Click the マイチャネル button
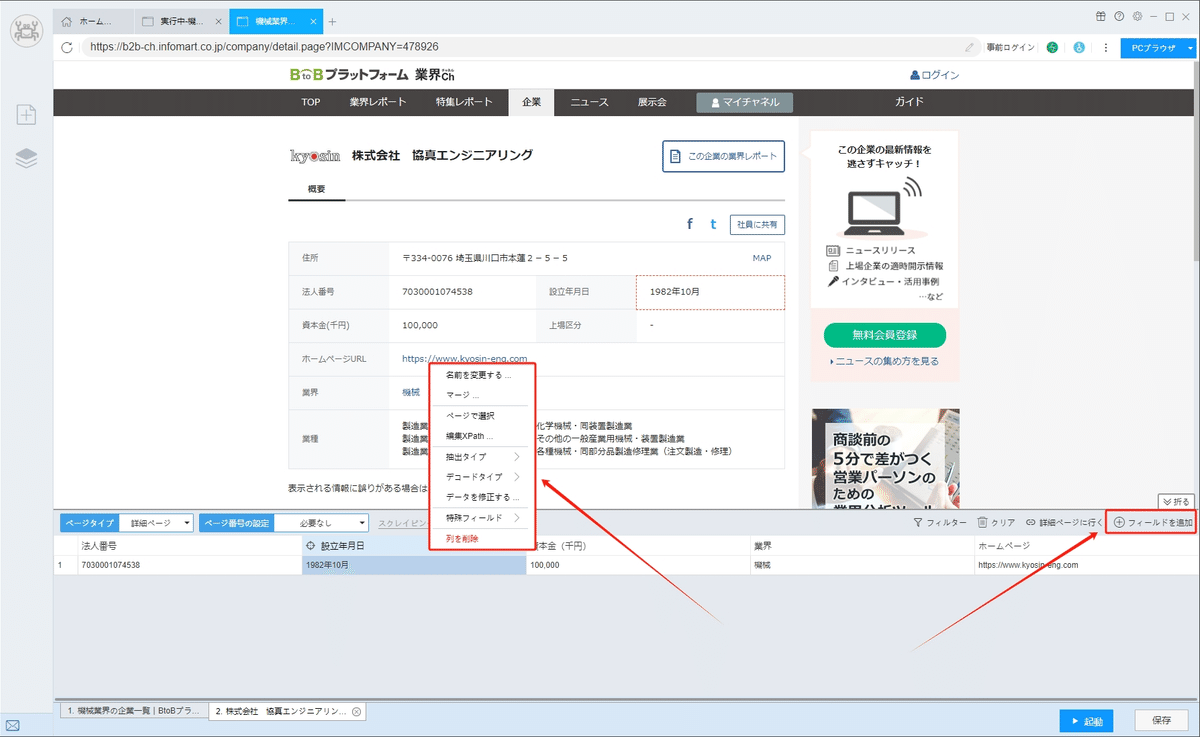This screenshot has height=737, width=1200. (x=745, y=102)
